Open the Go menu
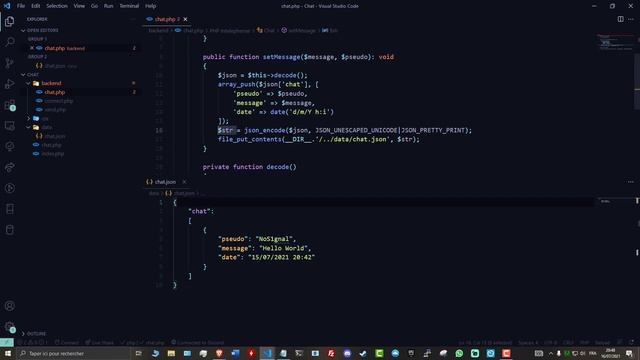640x360 pixels. [x=94, y=6]
